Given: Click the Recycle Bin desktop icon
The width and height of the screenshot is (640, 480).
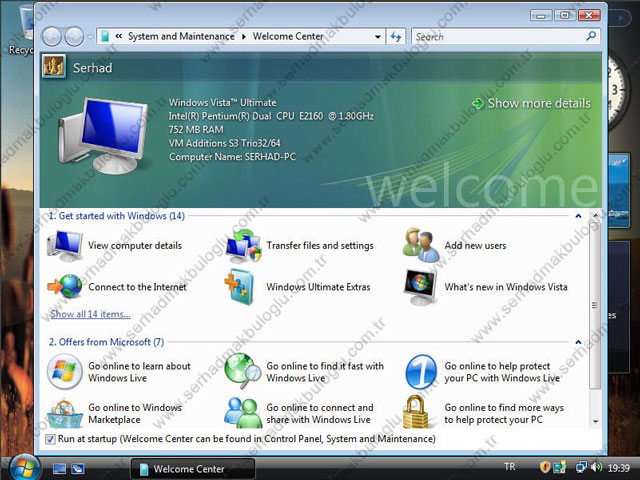Looking at the screenshot, I should tap(20, 29).
